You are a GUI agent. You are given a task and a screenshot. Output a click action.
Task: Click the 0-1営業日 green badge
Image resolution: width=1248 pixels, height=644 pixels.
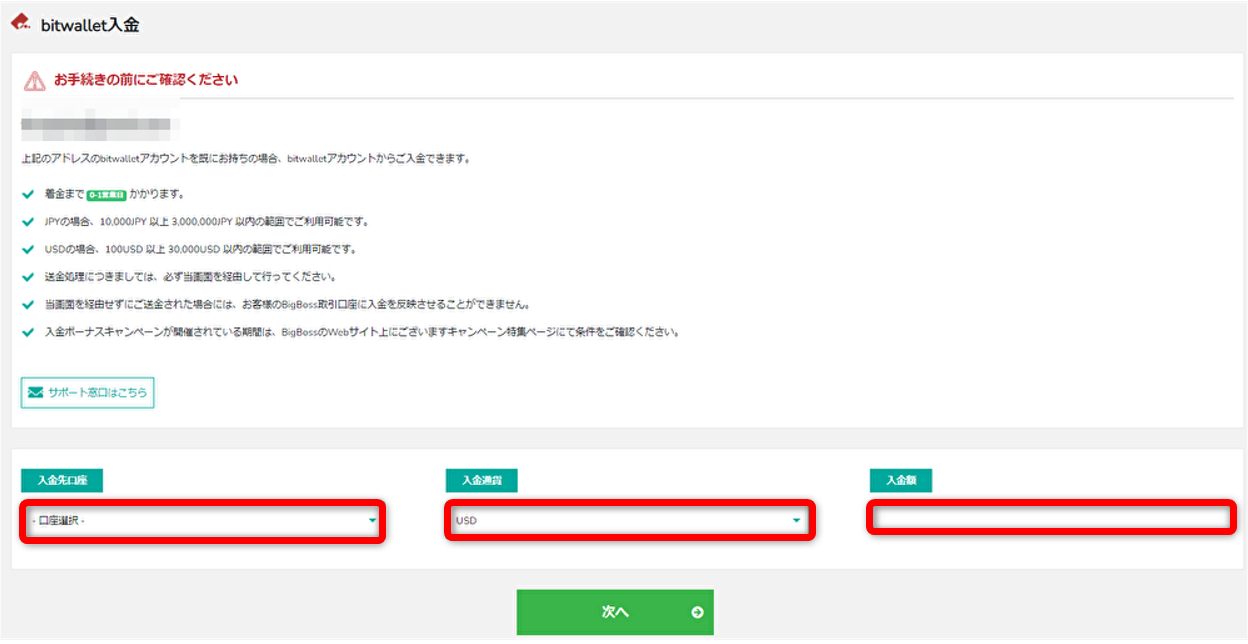(106, 195)
